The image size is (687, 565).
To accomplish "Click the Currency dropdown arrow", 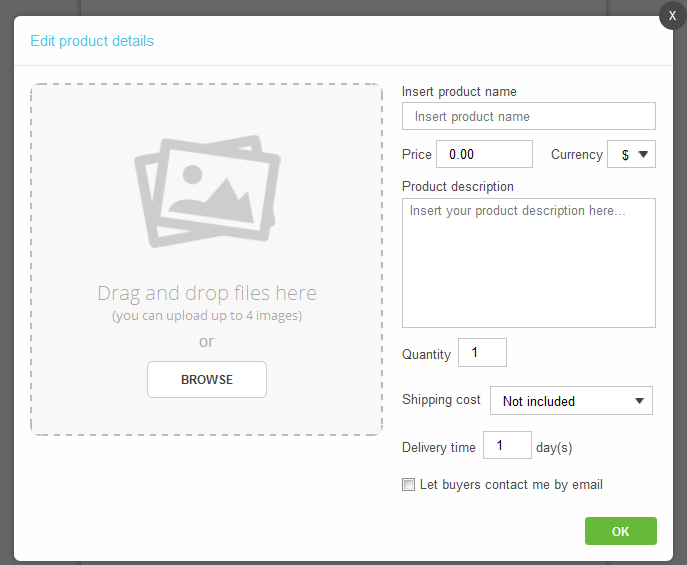I will (643, 154).
